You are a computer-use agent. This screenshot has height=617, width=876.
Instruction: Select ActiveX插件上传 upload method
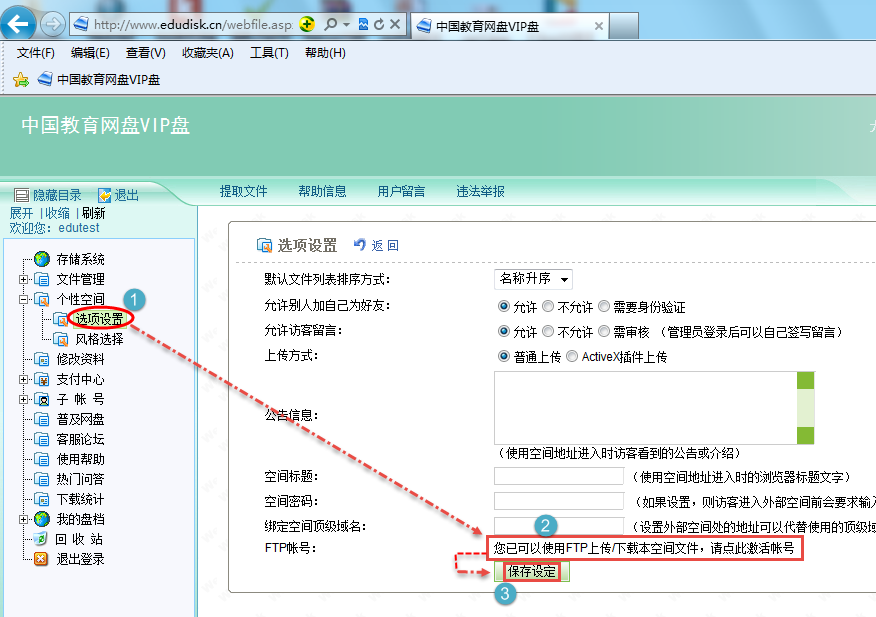click(x=572, y=356)
